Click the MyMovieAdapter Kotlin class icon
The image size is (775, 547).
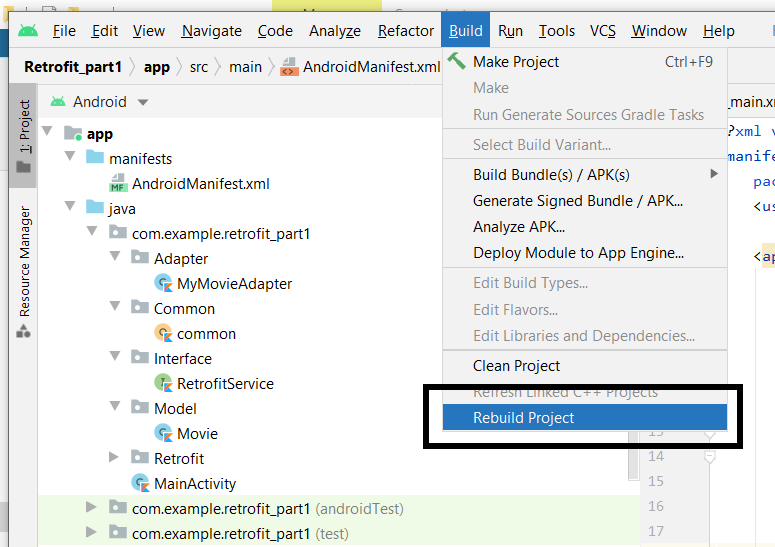coord(163,284)
